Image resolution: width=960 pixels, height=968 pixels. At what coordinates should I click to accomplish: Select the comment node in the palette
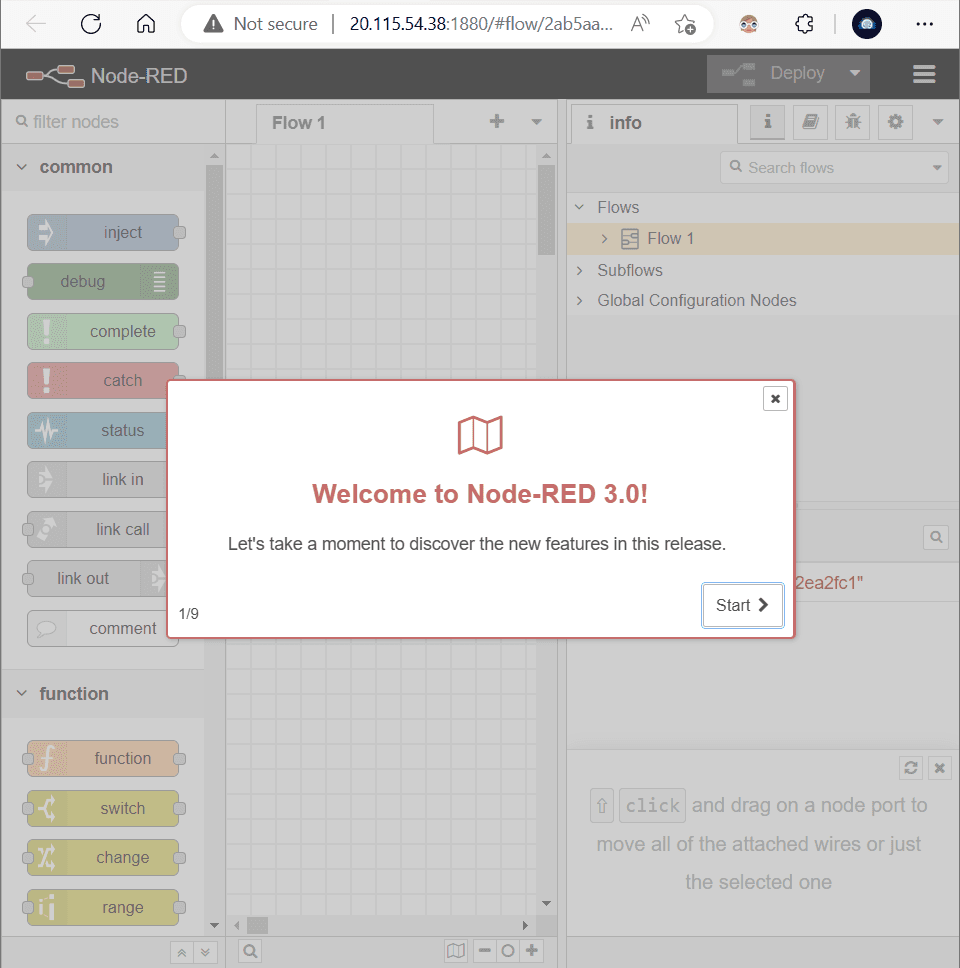(97, 628)
